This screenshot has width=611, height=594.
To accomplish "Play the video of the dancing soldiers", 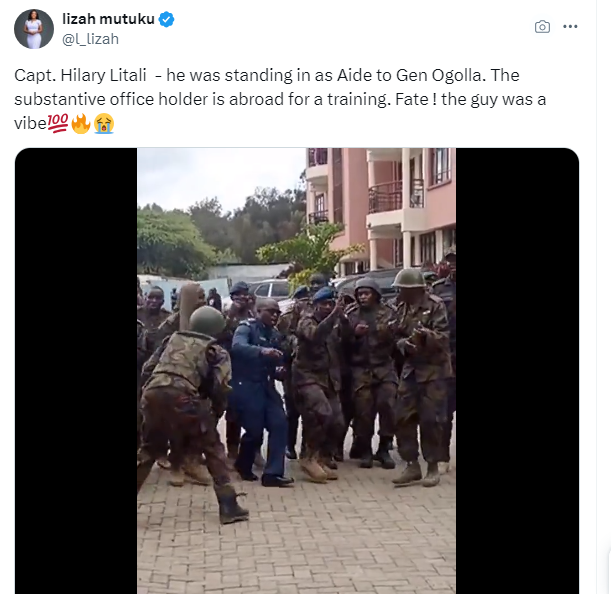I will click(297, 371).
